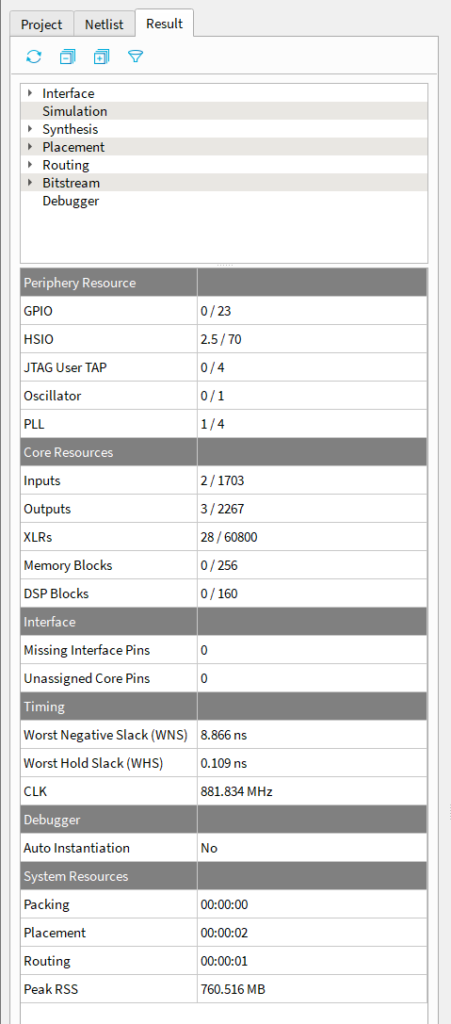Click the Peak RSS row label
Screen dimensions: 451x1024
(x=46, y=989)
